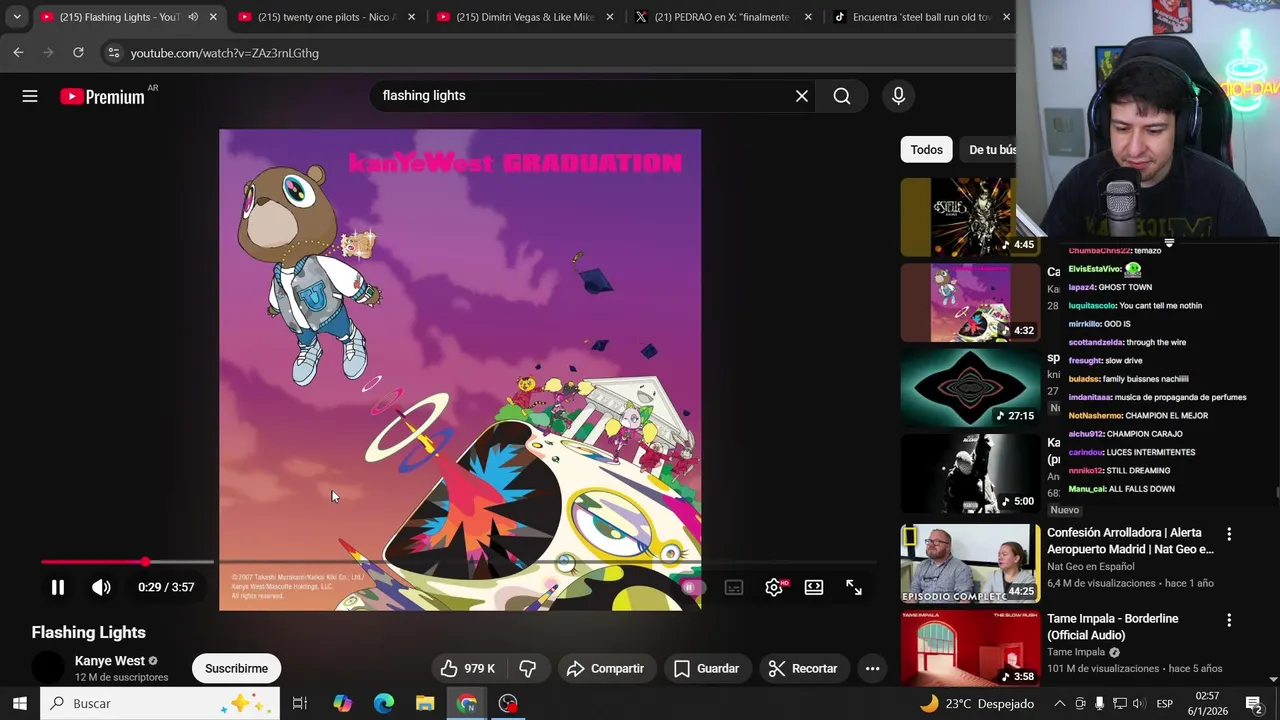Start voice search with microphone icon
The height and width of the screenshot is (720, 1280).
pyautogui.click(x=898, y=96)
